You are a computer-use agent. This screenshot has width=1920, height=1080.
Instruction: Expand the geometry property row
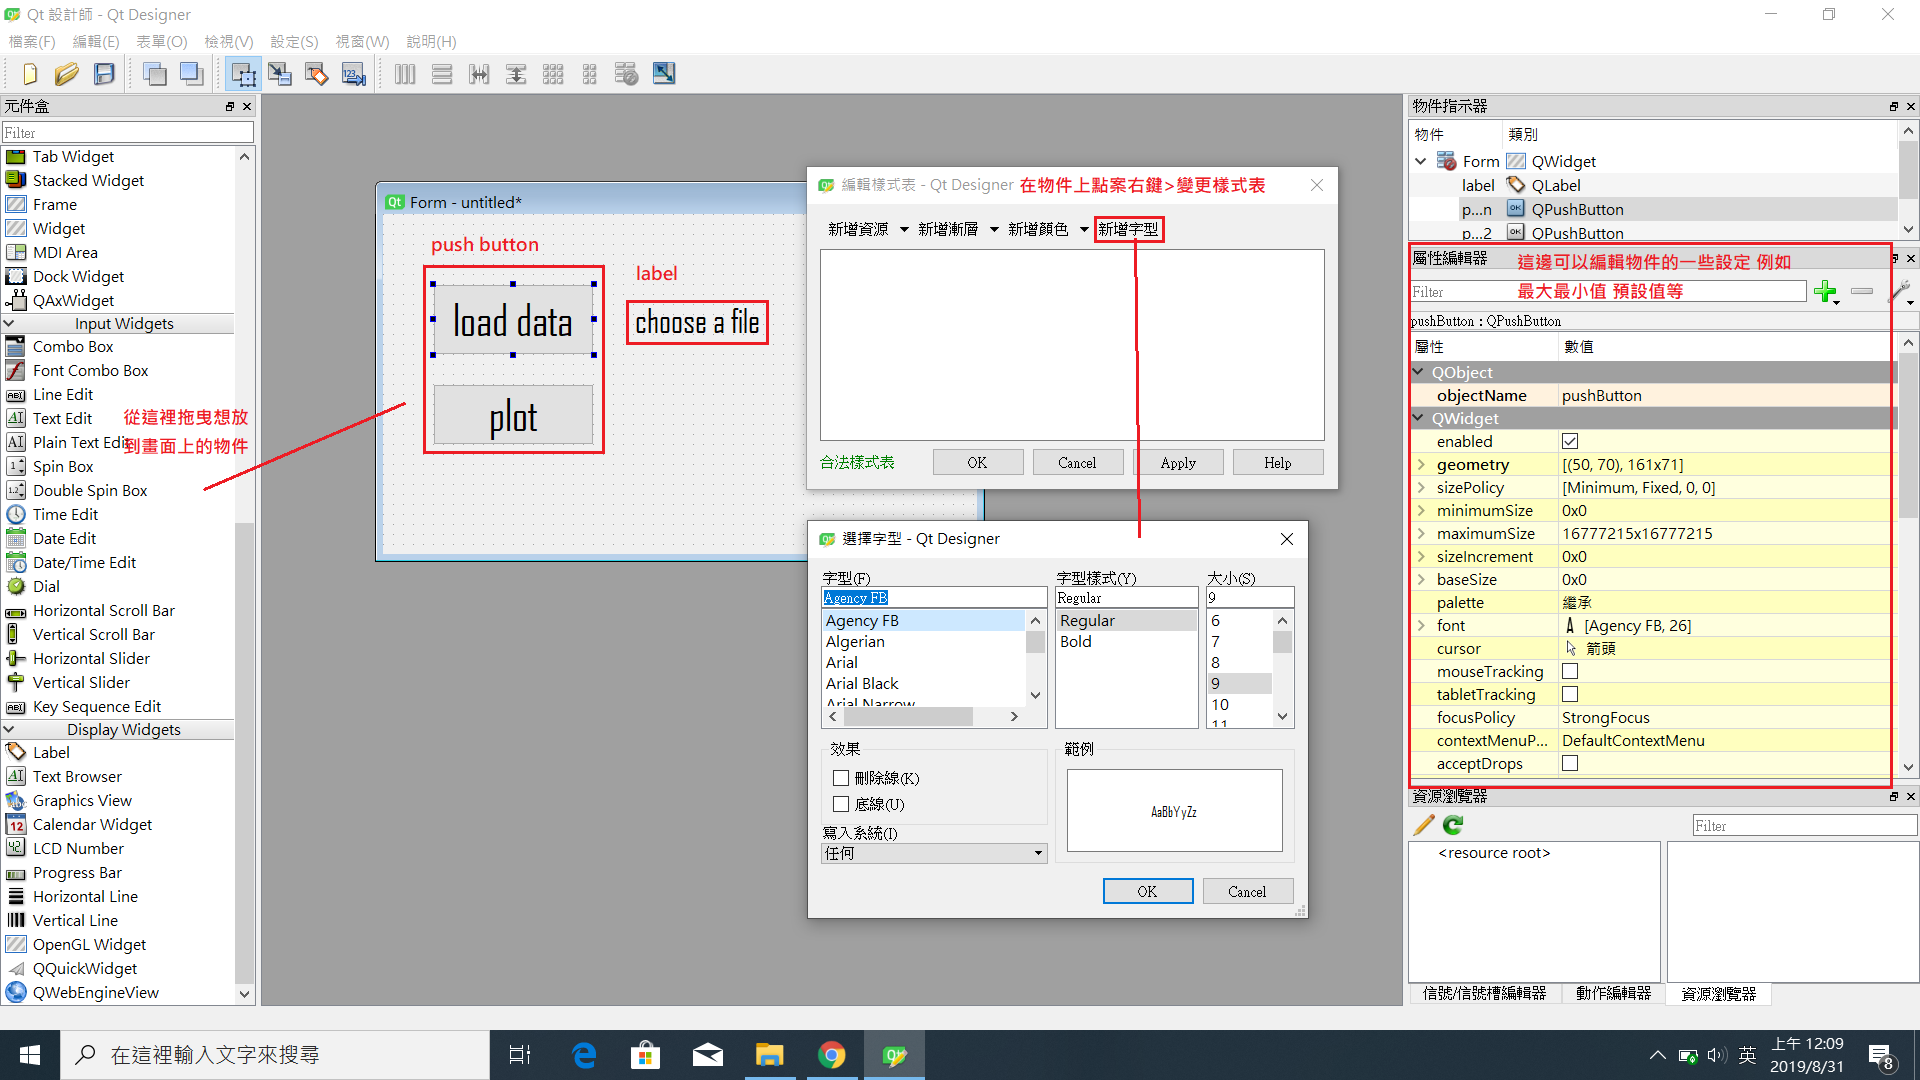1421,465
